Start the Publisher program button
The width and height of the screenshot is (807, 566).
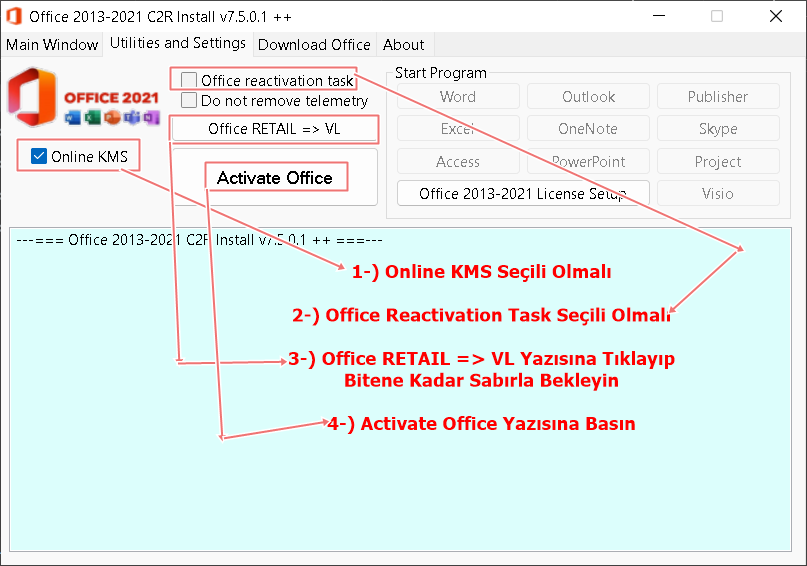pyautogui.click(x=718, y=97)
